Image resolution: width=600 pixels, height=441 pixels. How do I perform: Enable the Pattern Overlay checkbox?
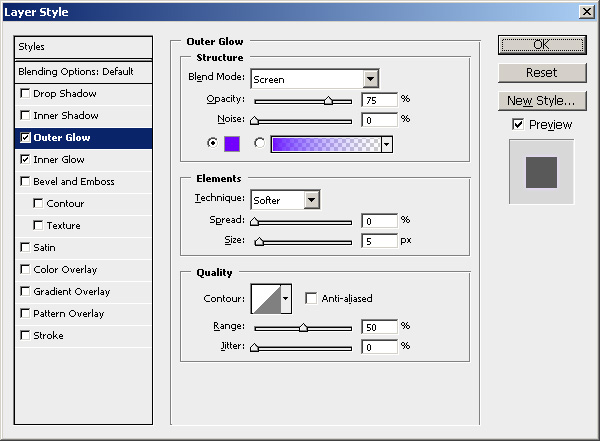(x=25, y=314)
